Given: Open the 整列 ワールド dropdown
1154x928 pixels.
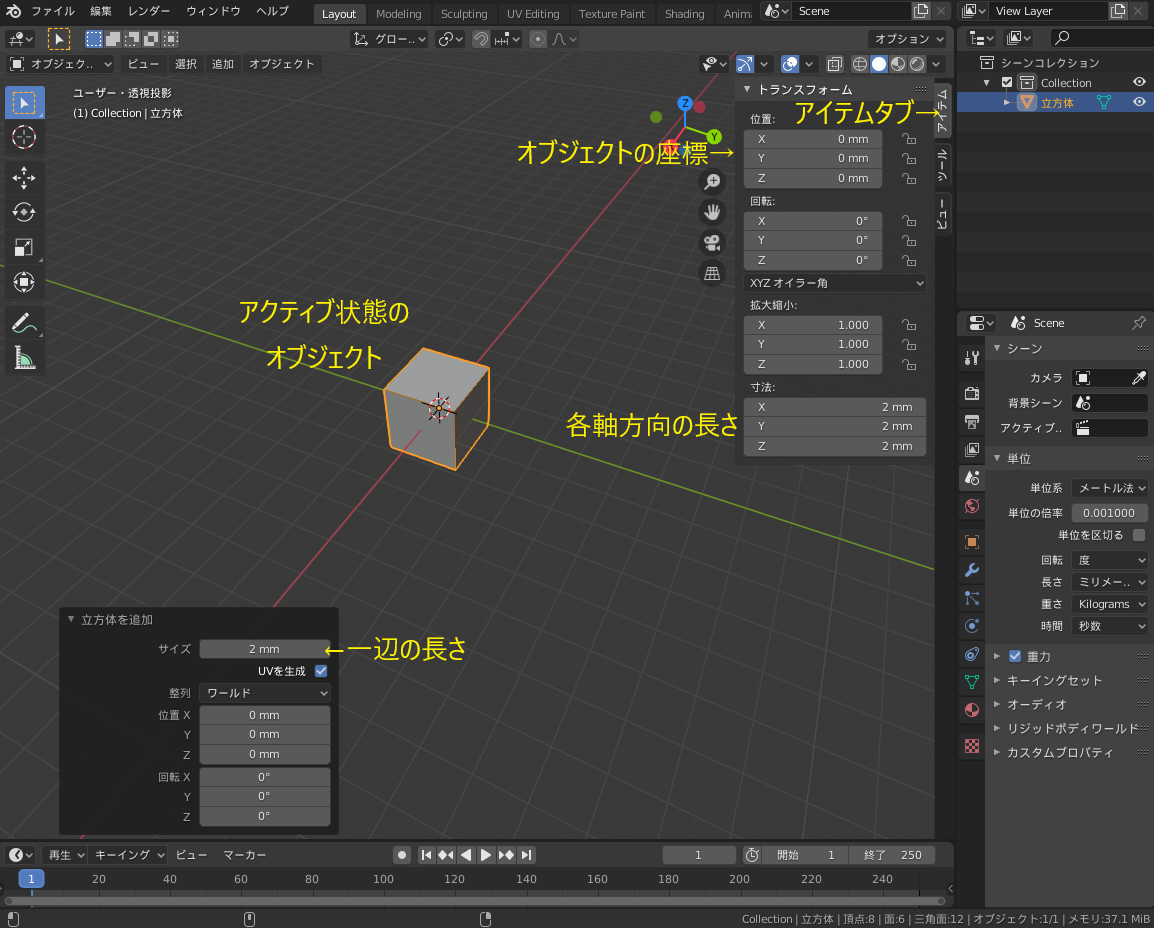Looking at the screenshot, I should pos(265,693).
